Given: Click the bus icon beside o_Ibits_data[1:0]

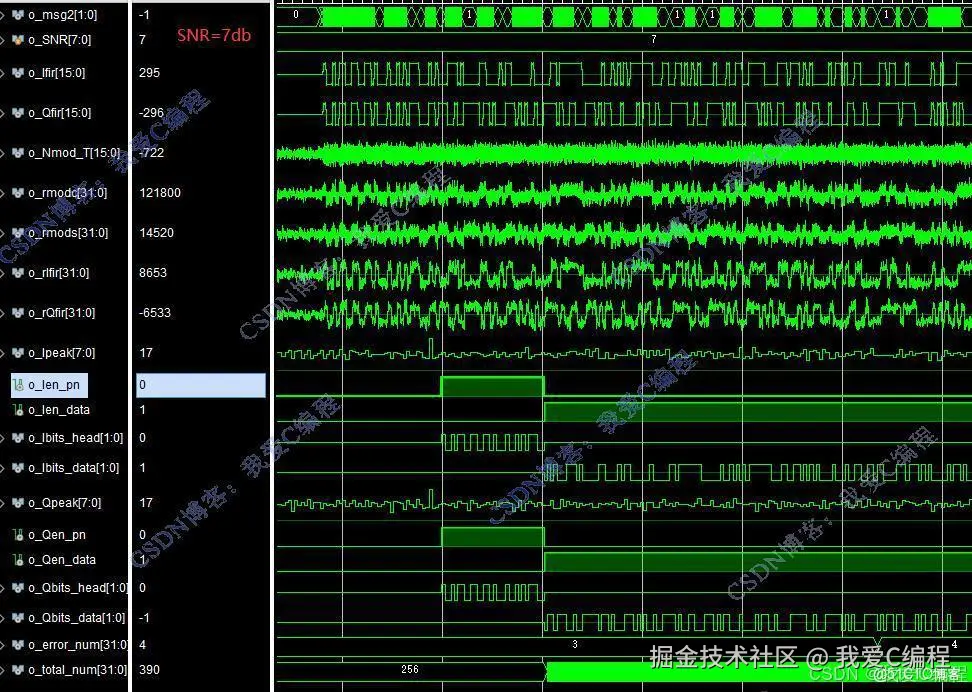Looking at the screenshot, I should click(18, 468).
